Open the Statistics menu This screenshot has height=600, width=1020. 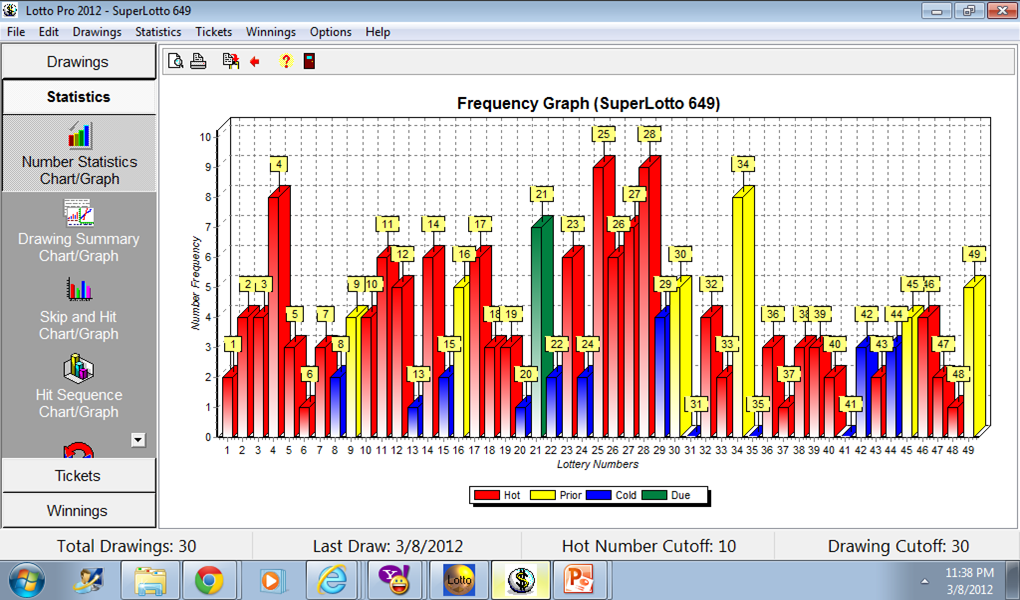pos(158,32)
